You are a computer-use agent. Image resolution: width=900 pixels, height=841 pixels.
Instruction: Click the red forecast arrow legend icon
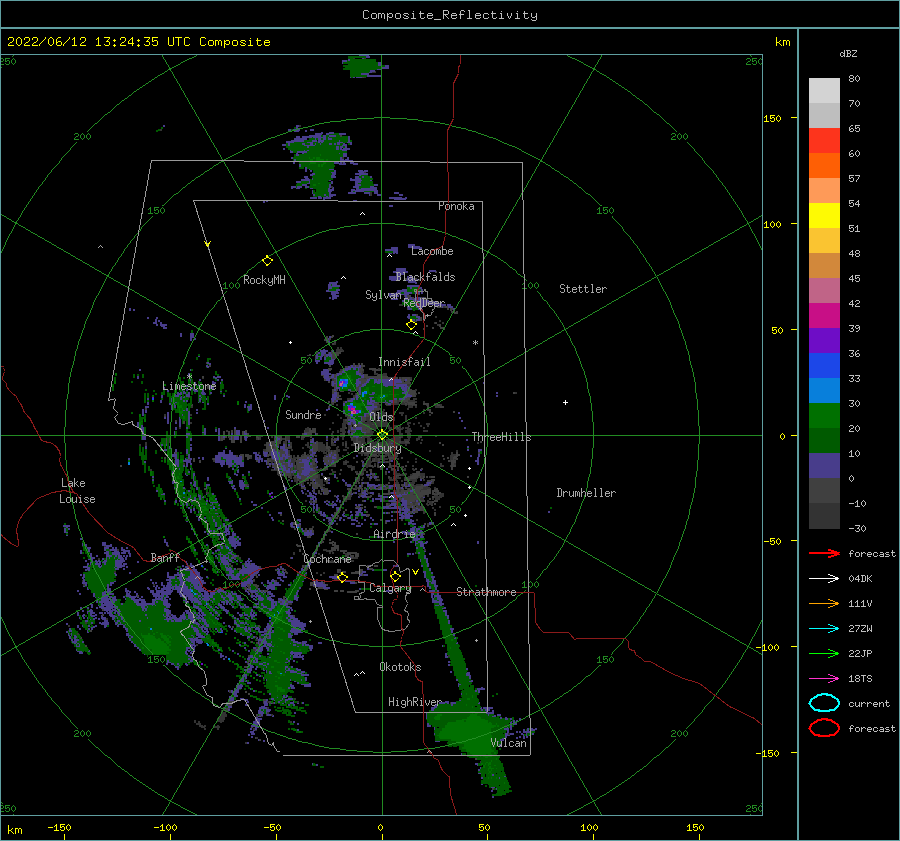coord(824,553)
